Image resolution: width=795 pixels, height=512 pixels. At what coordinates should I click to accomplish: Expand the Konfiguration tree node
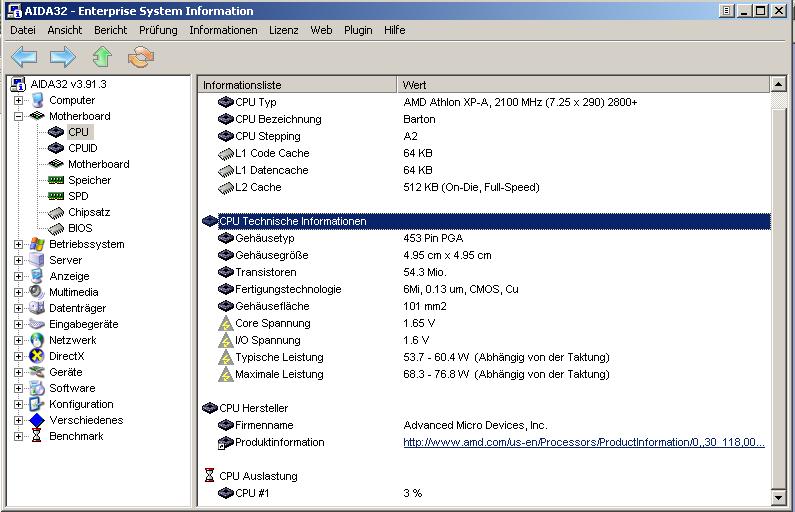point(19,404)
